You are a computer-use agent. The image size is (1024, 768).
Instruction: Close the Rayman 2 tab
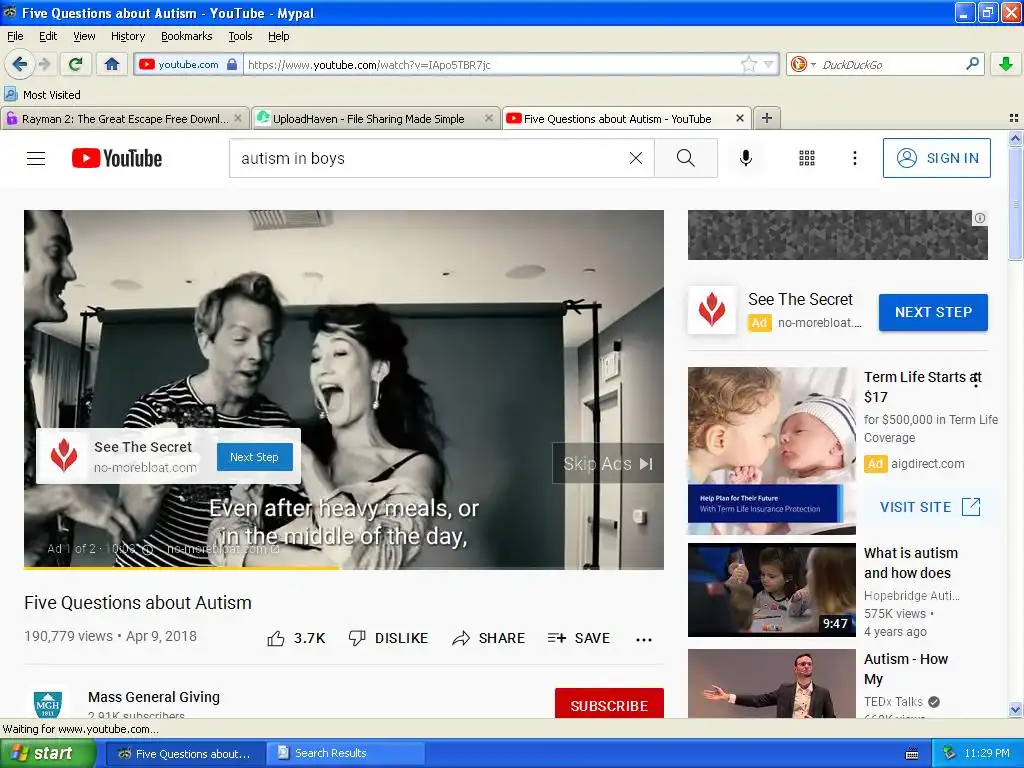tap(238, 118)
